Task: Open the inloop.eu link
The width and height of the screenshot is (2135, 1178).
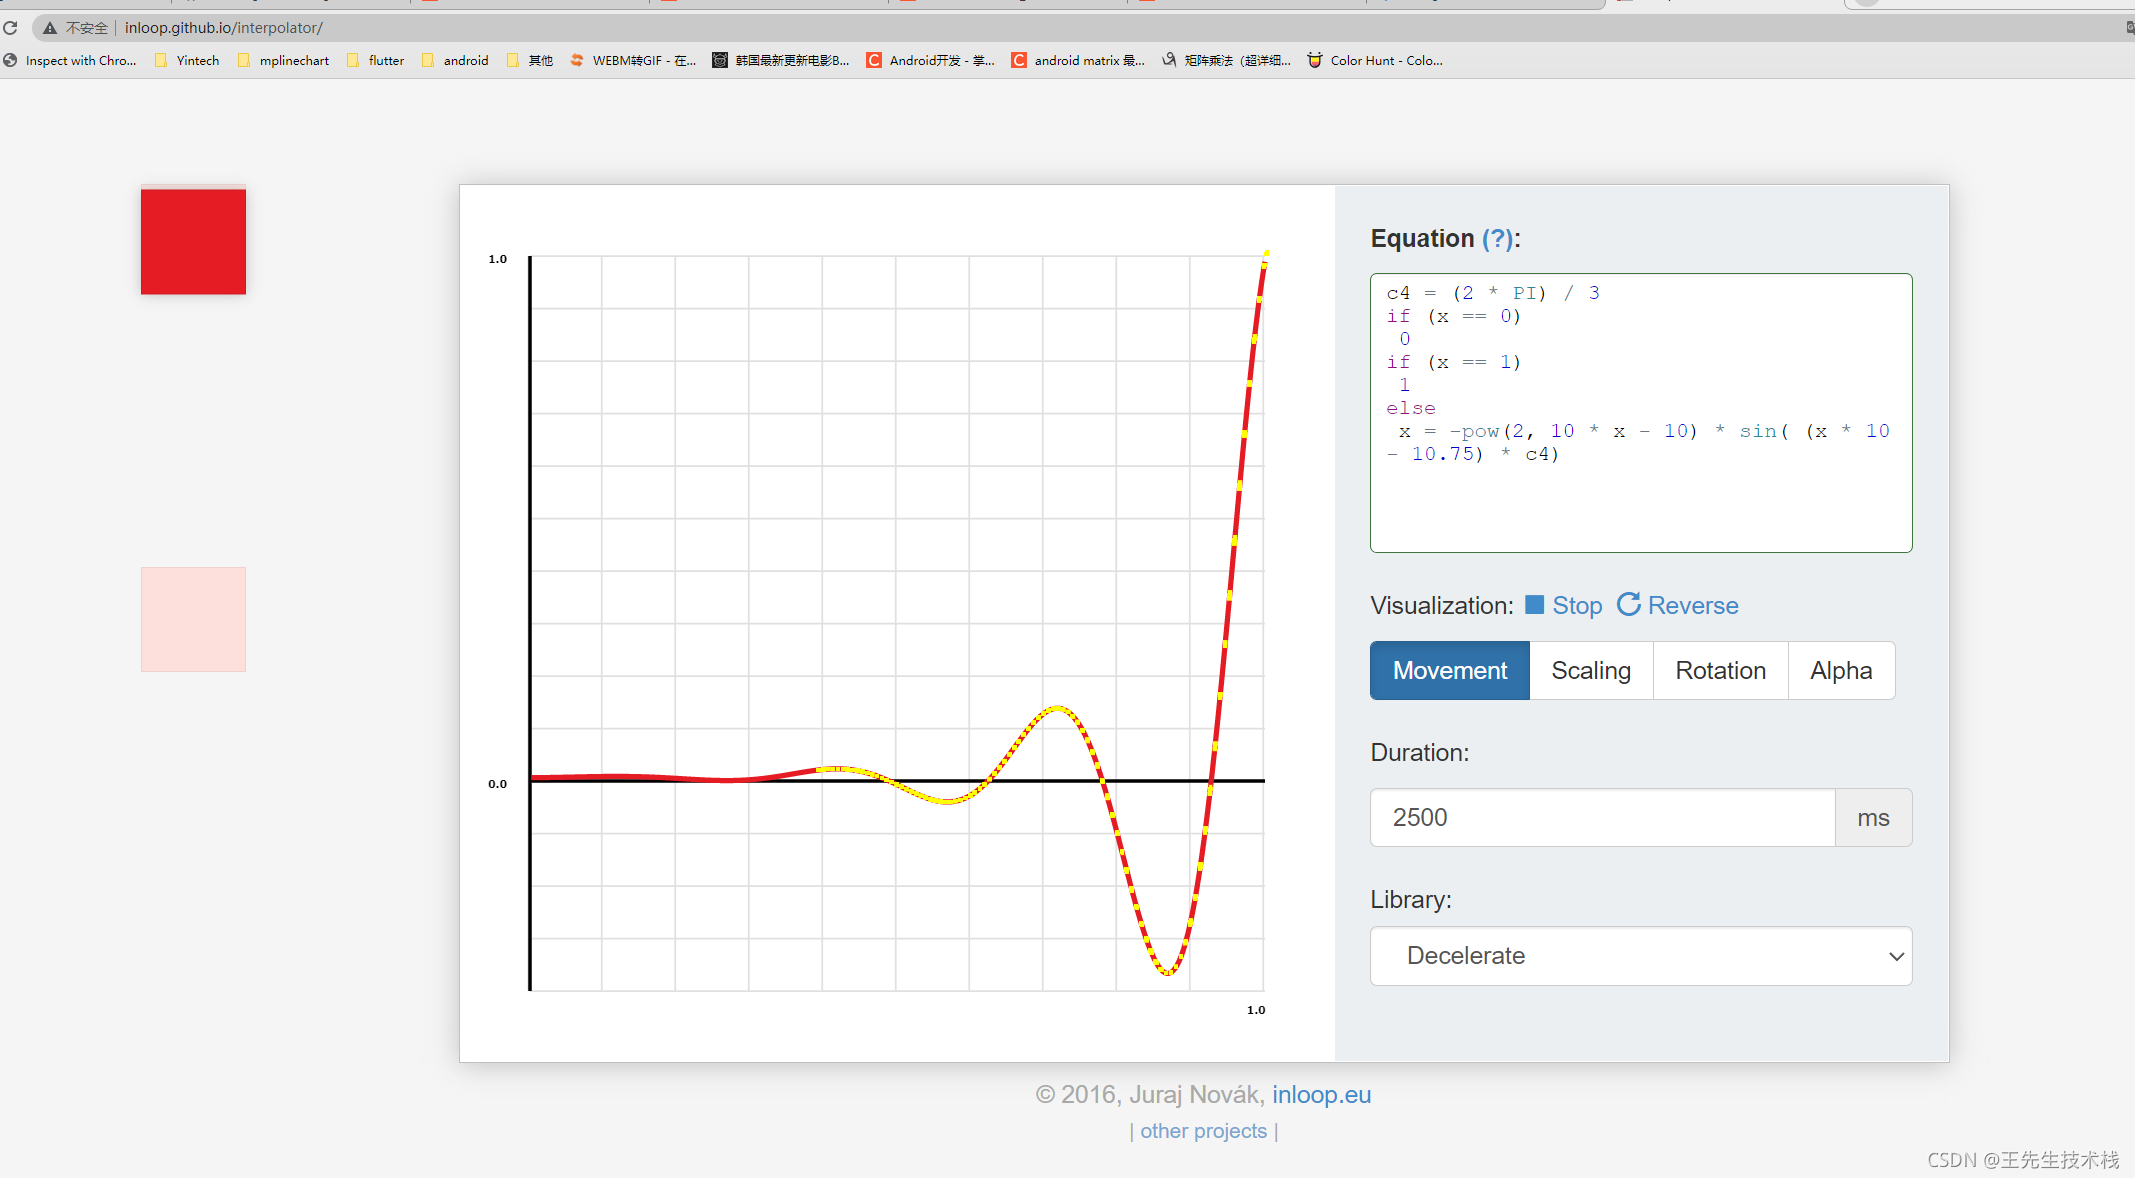Action: 1321,1095
